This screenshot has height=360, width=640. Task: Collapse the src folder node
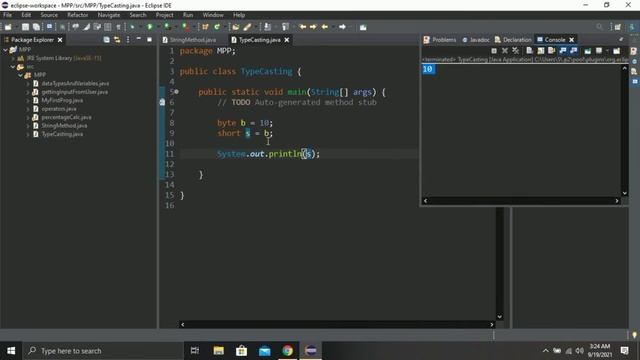13,67
